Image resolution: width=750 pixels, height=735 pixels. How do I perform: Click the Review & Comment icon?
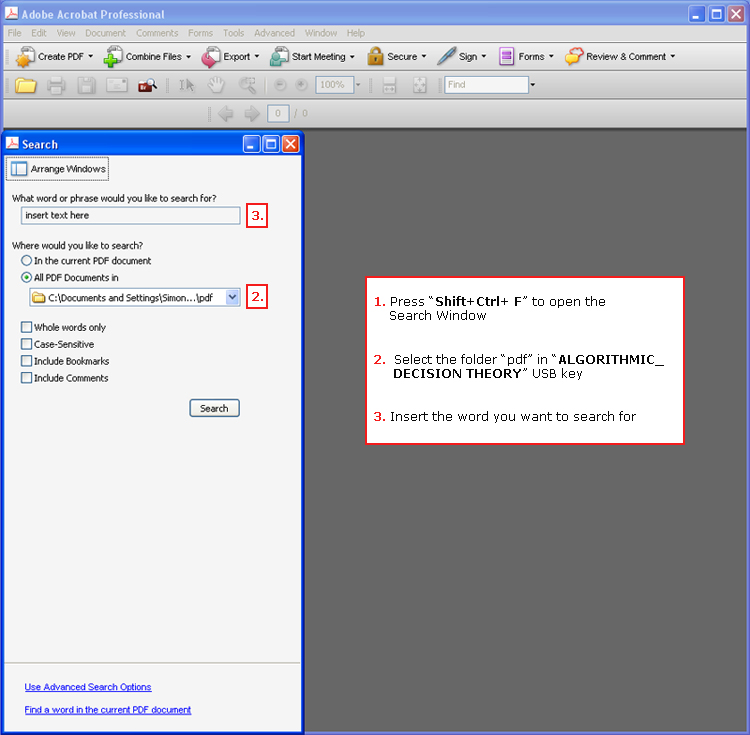pos(574,56)
